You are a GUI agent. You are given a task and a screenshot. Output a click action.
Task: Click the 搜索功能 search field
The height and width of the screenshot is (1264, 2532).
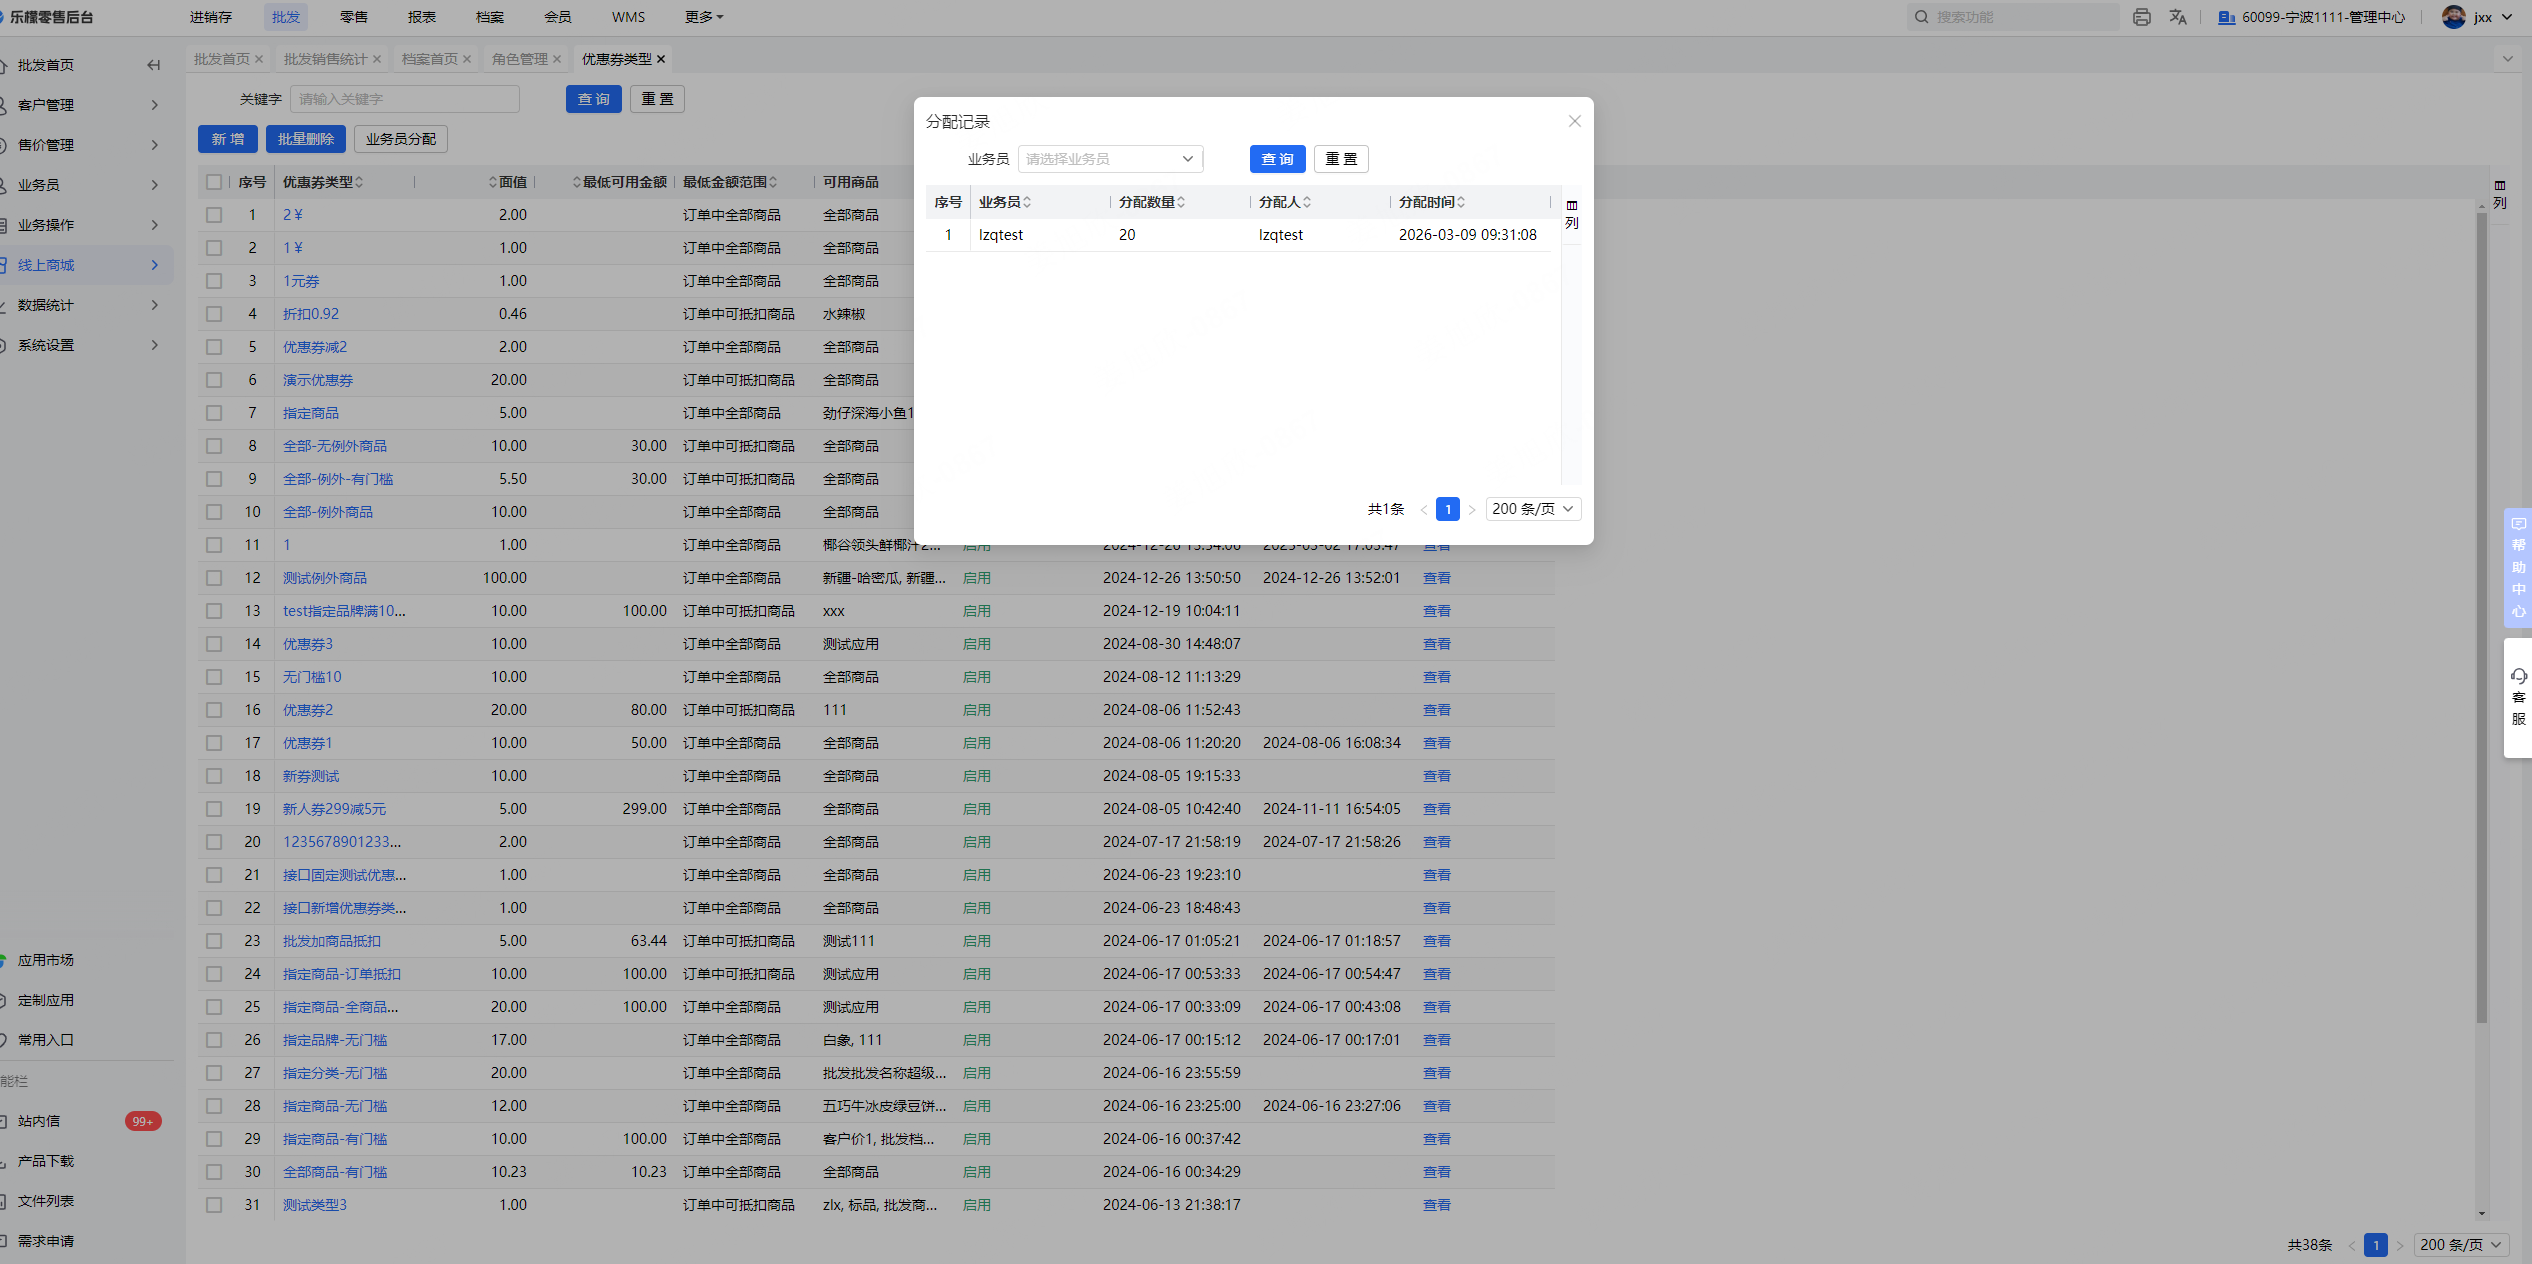tap(2015, 17)
